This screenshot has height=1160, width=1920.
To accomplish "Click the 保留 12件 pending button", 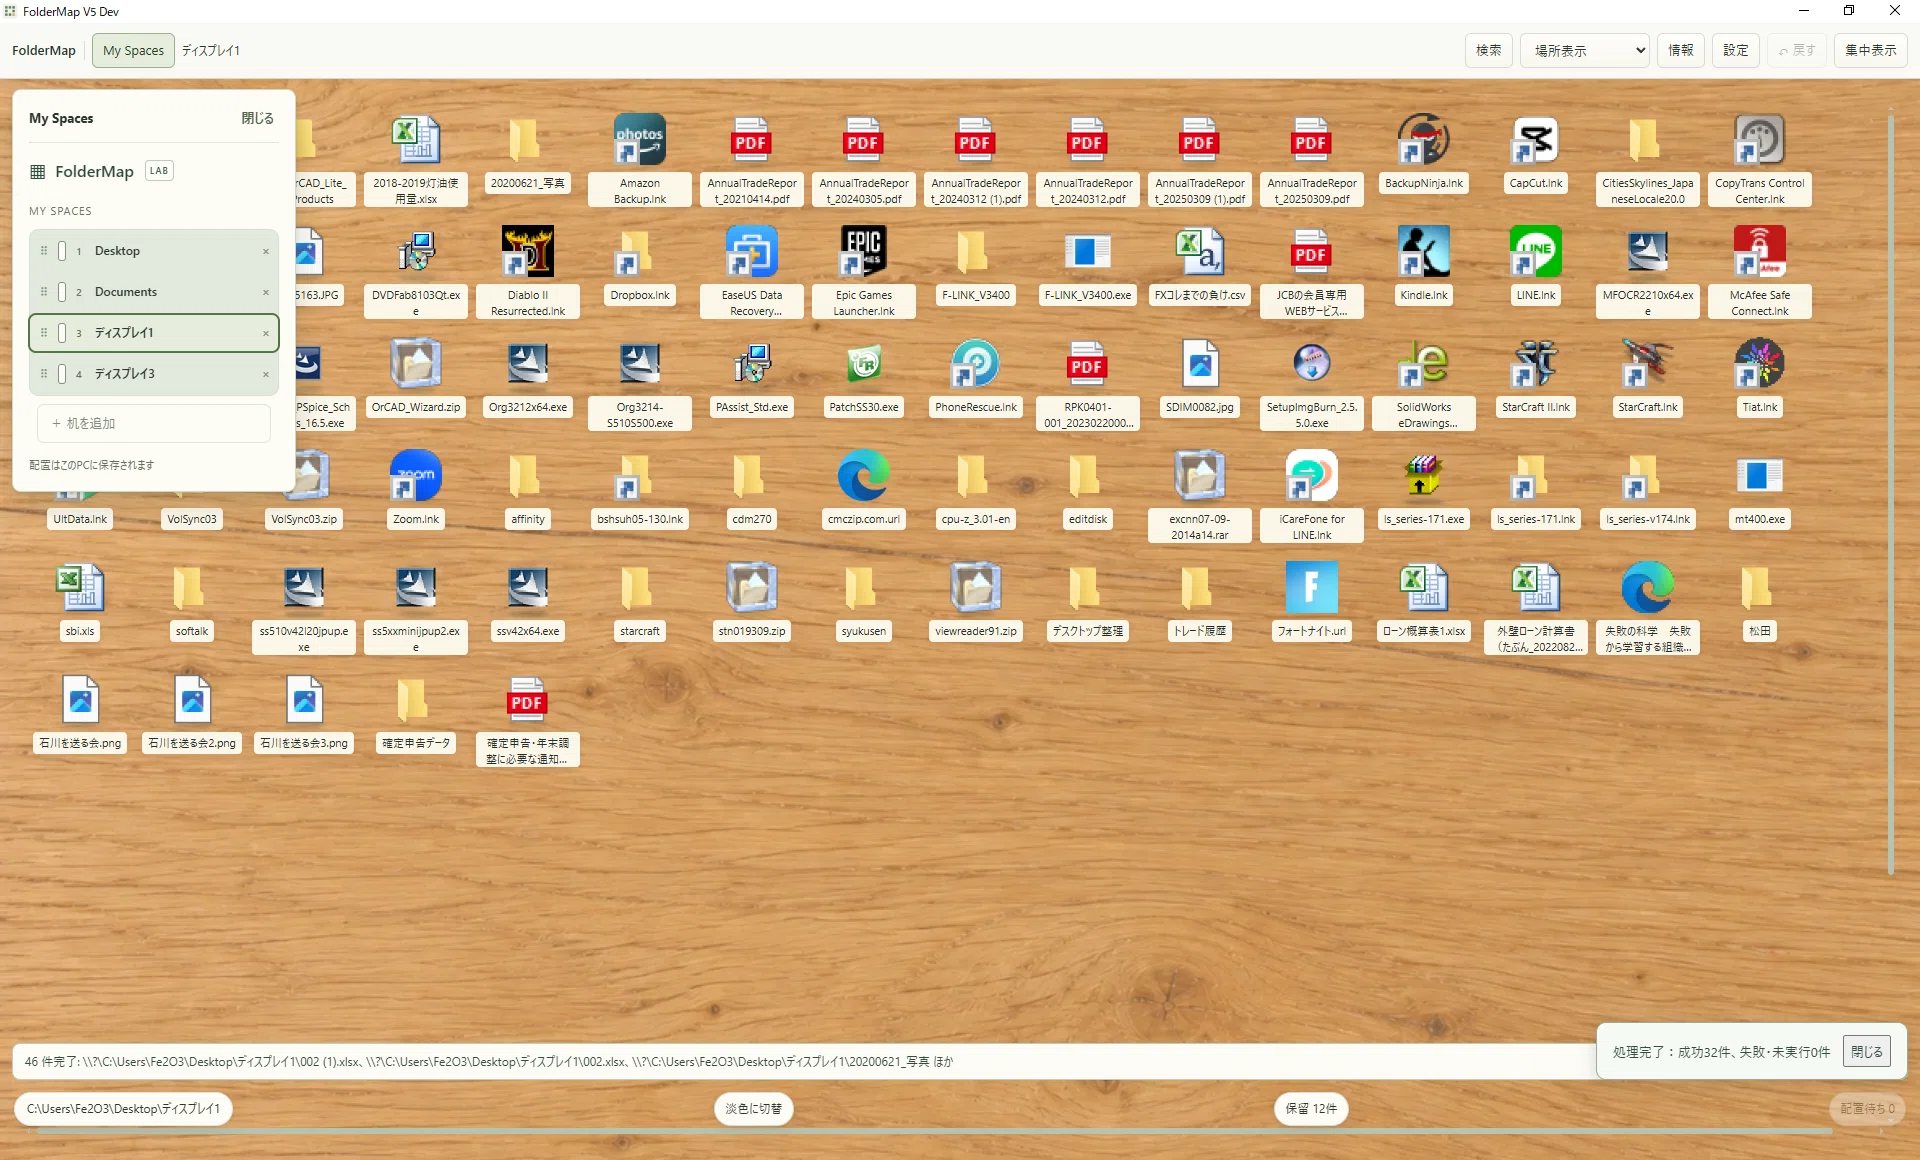I will tap(1311, 1108).
